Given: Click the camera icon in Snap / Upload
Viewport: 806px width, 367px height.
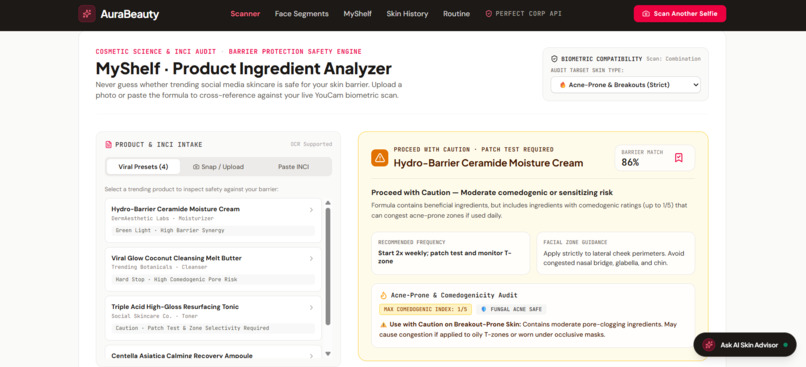Looking at the screenshot, I should 196,167.
